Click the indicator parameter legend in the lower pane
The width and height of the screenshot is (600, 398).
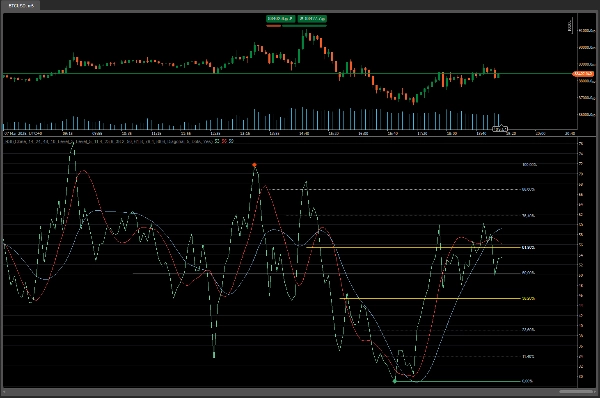109,141
